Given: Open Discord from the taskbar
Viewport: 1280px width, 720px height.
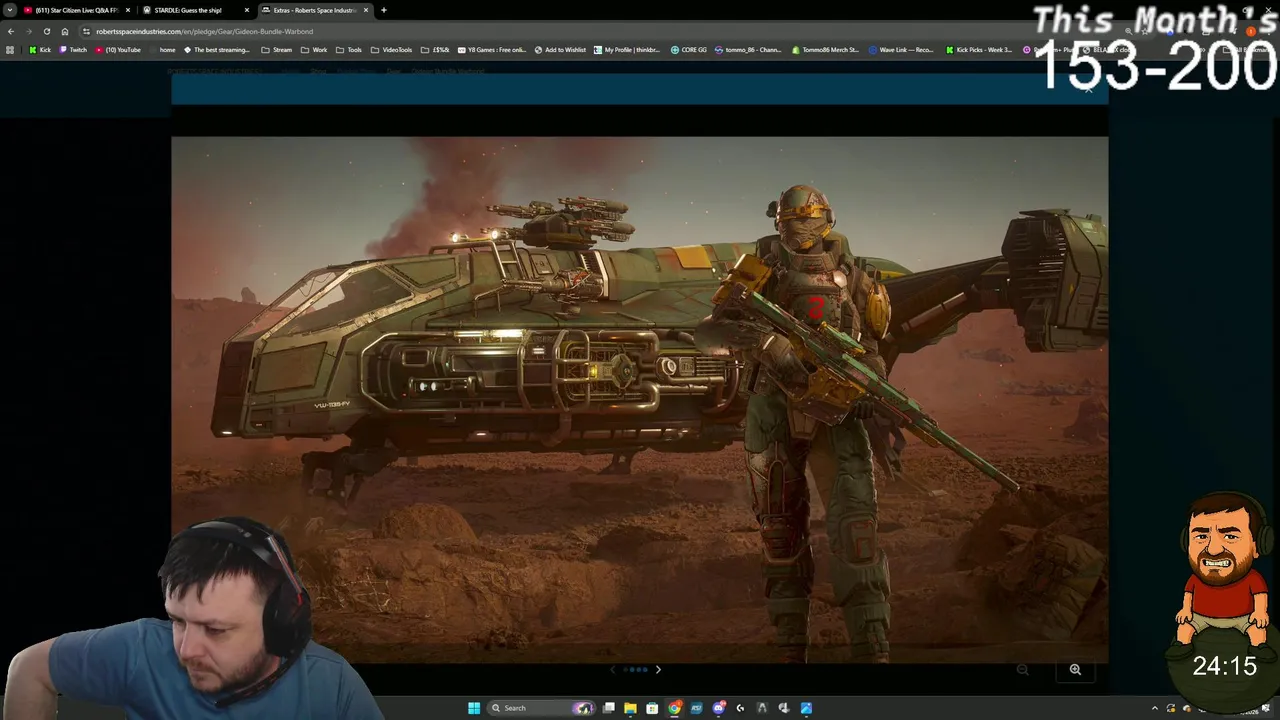Looking at the screenshot, I should tap(718, 708).
